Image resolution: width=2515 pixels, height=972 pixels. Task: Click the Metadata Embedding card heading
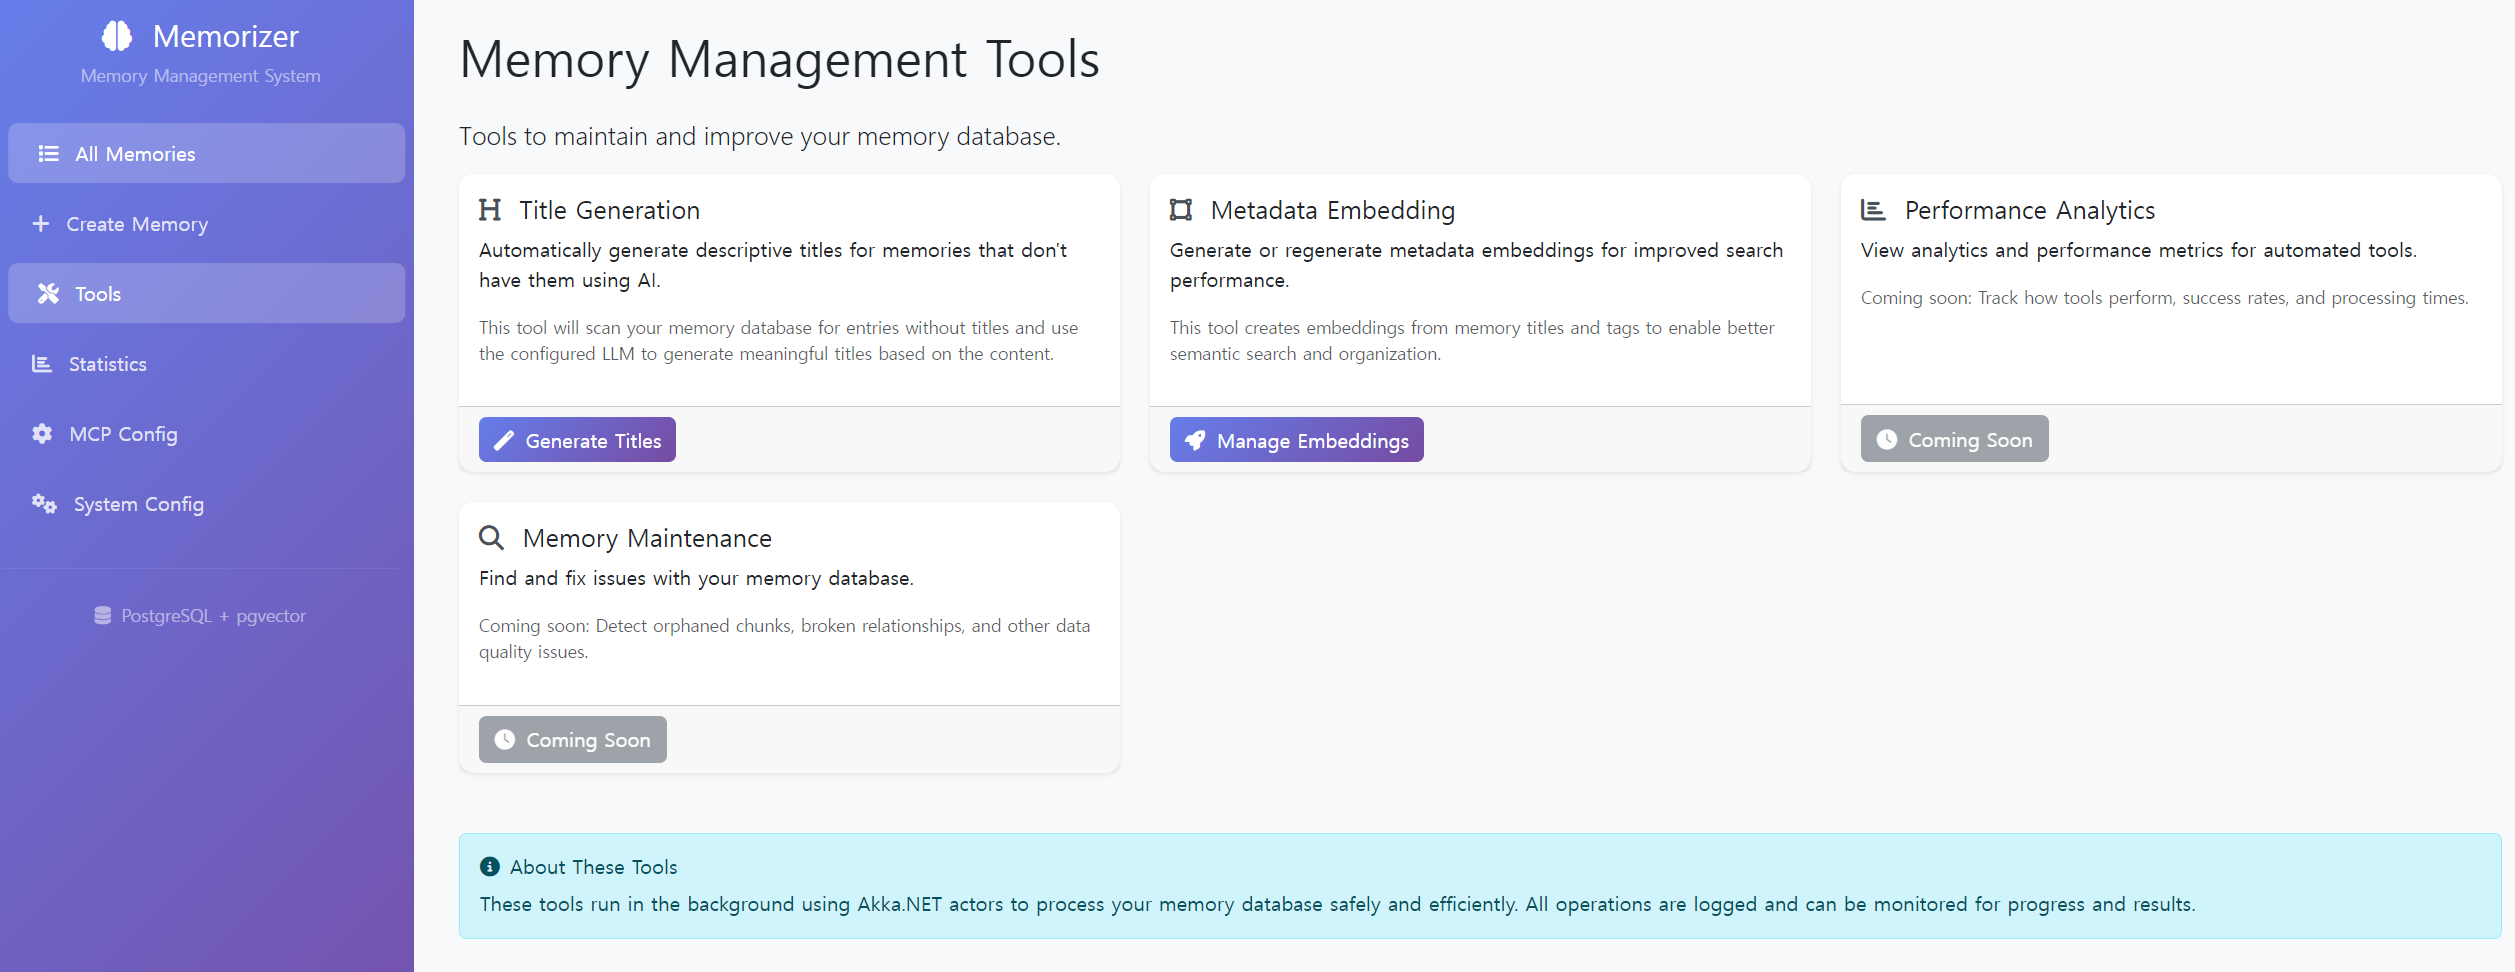coord(1332,210)
